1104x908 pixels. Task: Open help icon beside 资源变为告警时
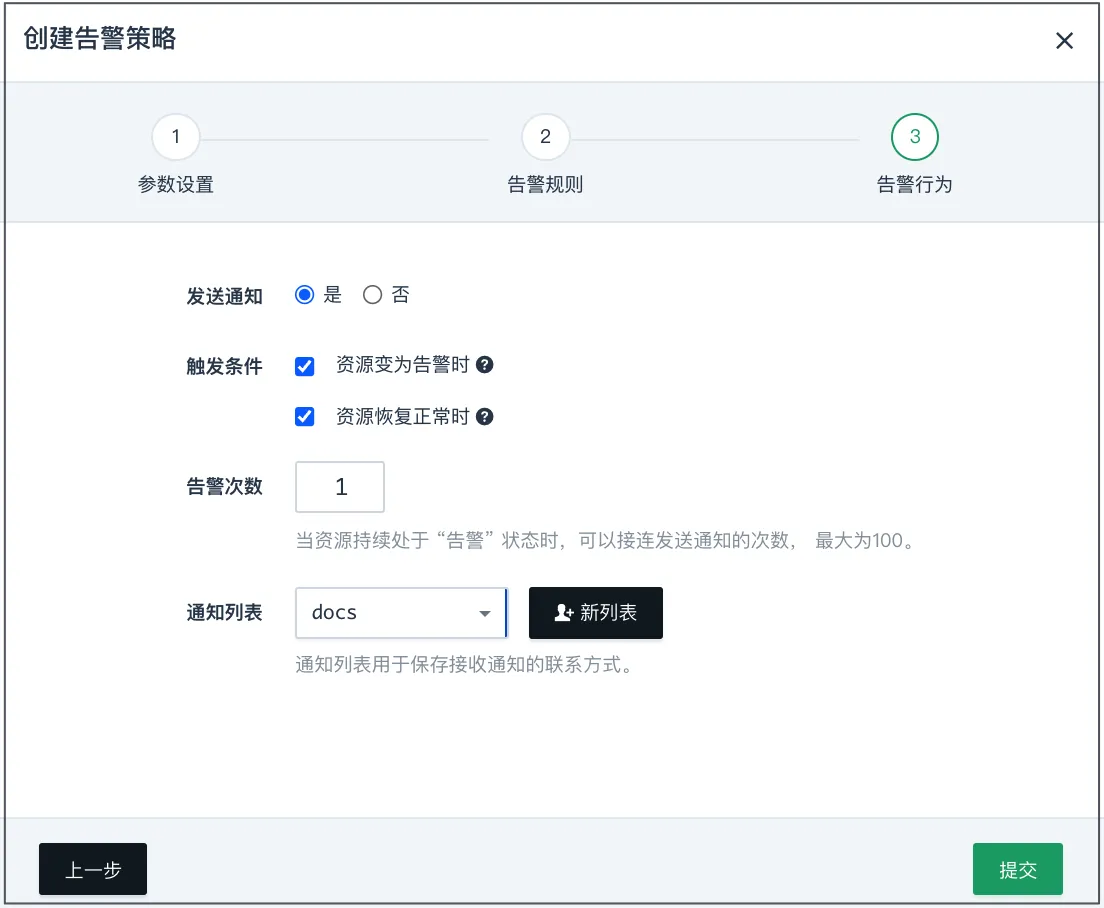coord(484,365)
